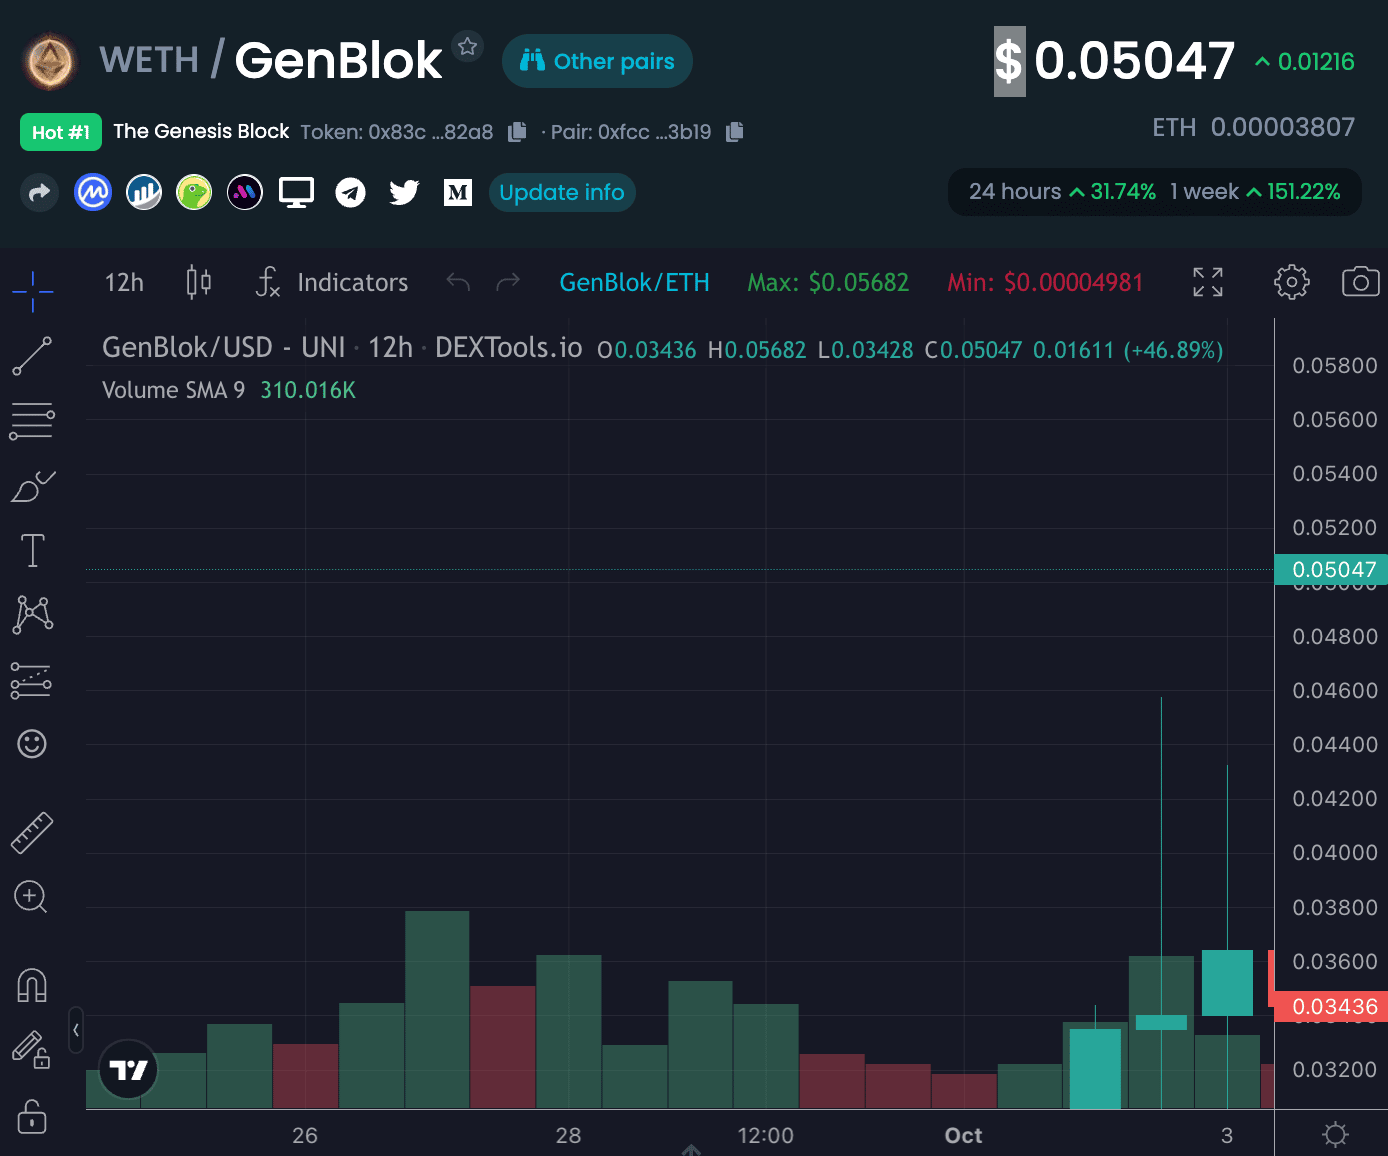1388x1156 pixels.
Task: Click the 0.03436 red price label
Action: point(1331,1006)
